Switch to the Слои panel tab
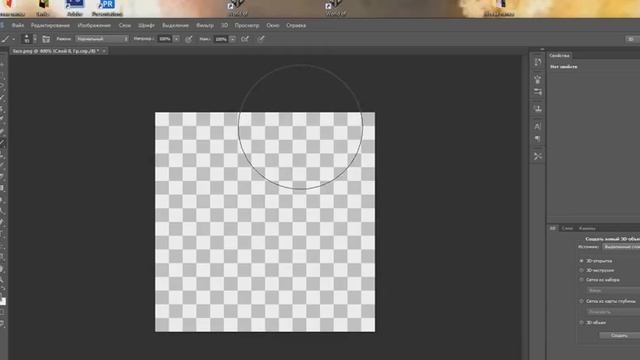The height and width of the screenshot is (360, 640). coord(567,228)
